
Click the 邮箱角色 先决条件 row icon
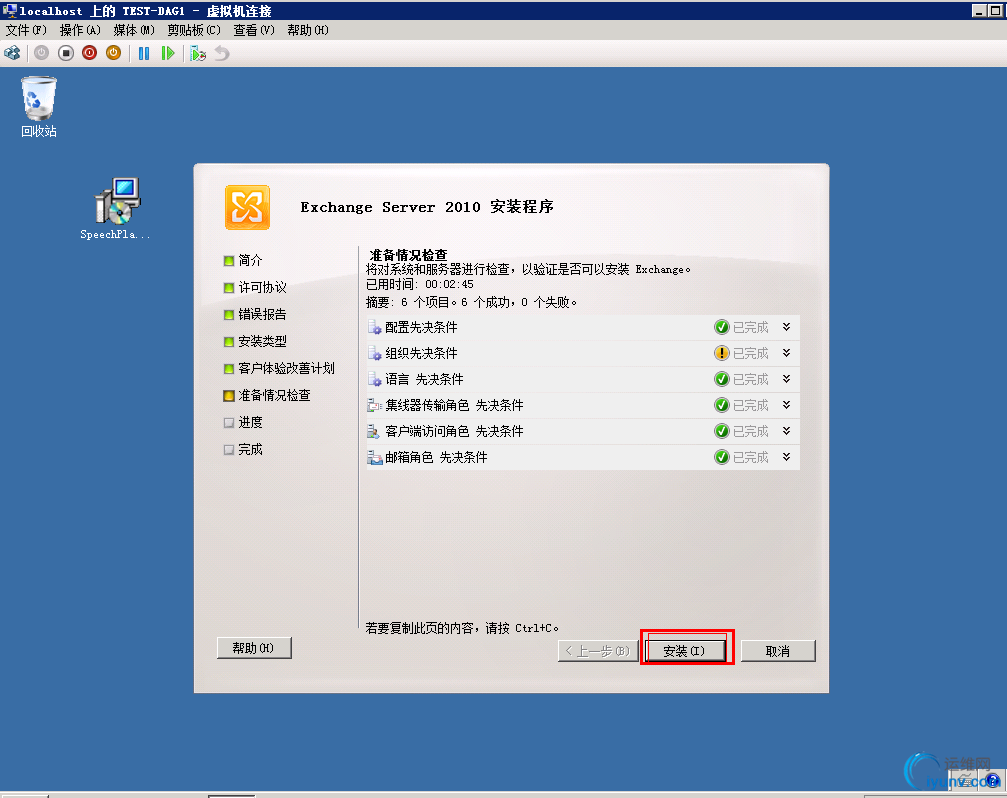374,457
